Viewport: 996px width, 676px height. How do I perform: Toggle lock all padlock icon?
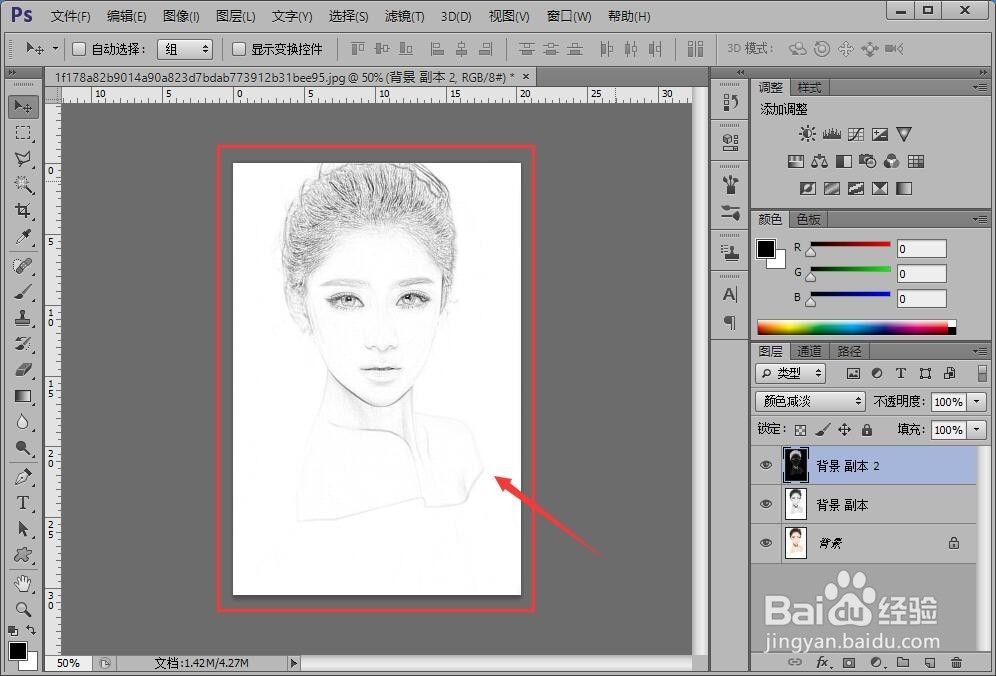coord(866,430)
